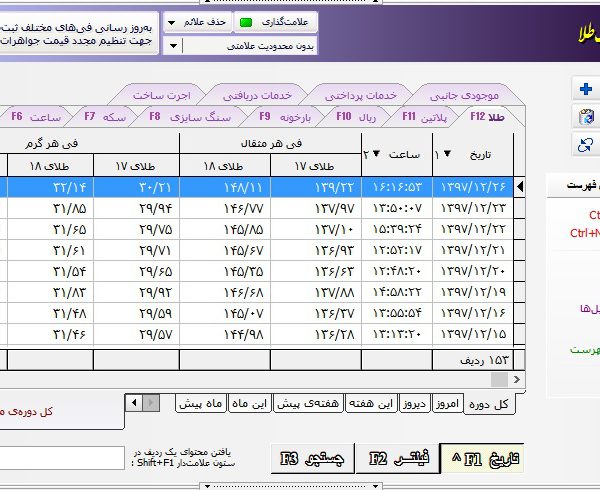The height and width of the screenshot is (490, 600).
Task: Switch to the پلاتین F11 tab
Action: (424, 117)
